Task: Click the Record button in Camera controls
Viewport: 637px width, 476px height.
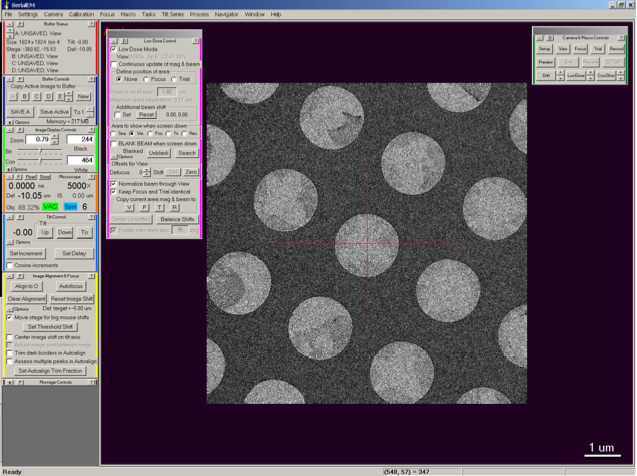Action: [x=614, y=48]
